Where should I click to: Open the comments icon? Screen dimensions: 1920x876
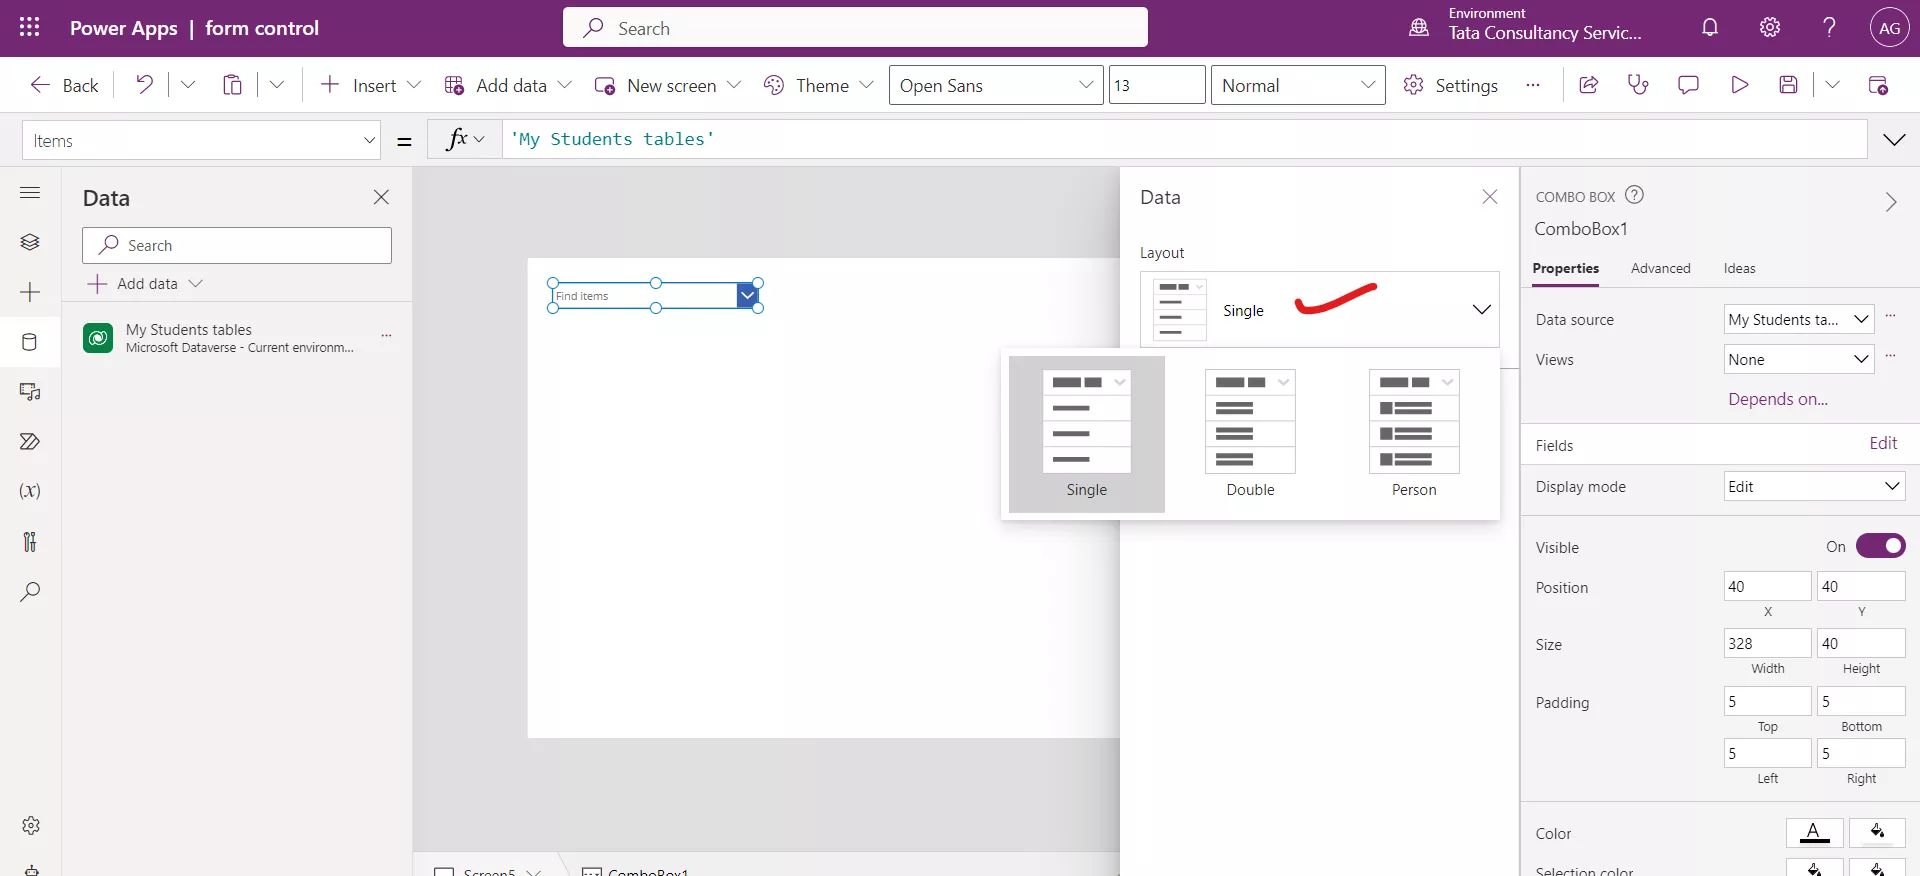pos(1688,85)
